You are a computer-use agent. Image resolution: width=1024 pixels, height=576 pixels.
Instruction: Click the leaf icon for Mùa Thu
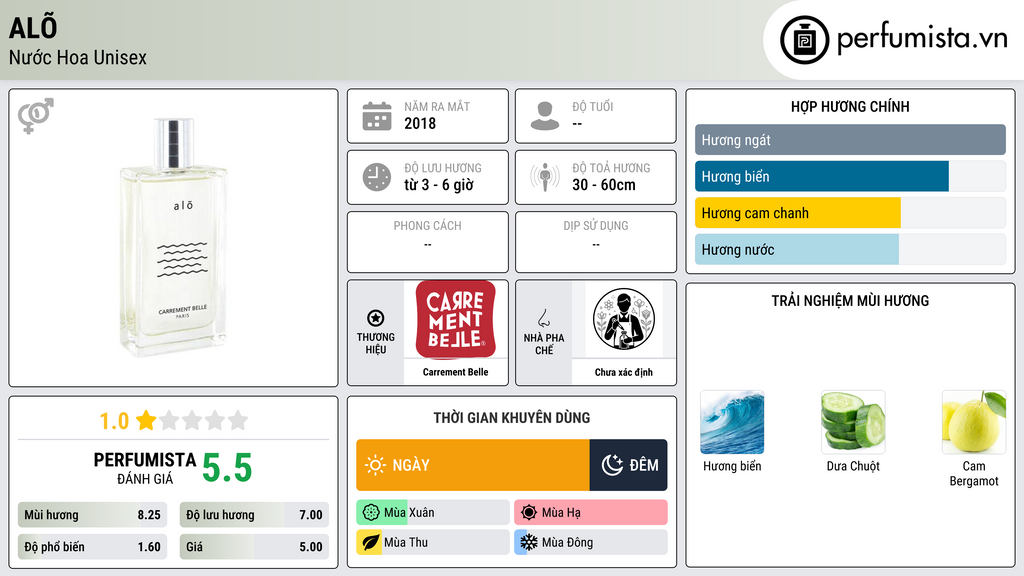(371, 543)
